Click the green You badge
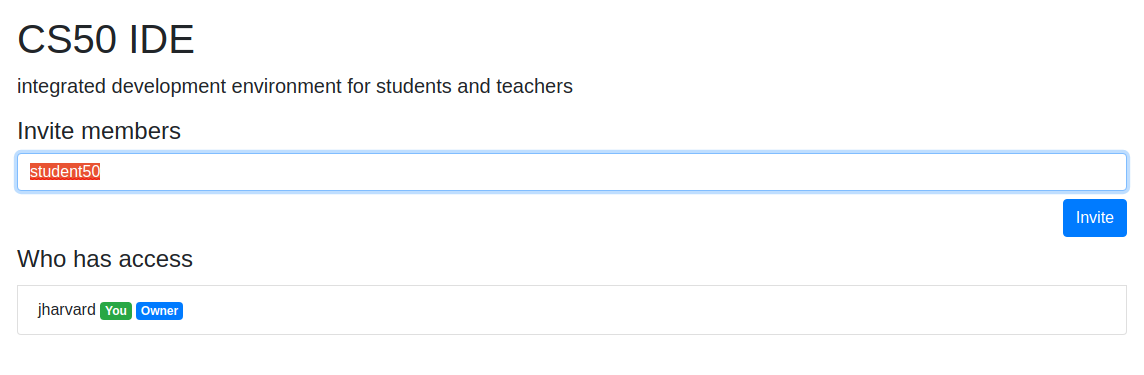 coord(116,311)
